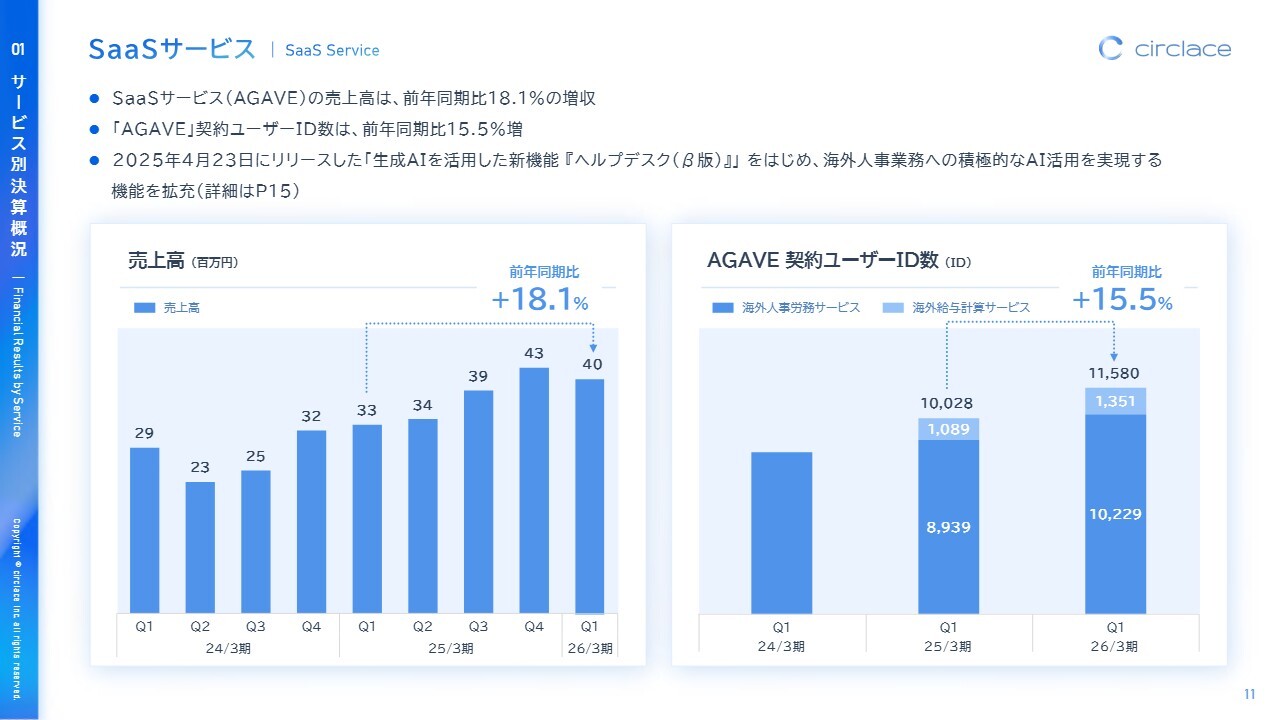Select the SaaSサービス slide title
Screen dimensions: 1280x720
pyautogui.click(x=172, y=49)
